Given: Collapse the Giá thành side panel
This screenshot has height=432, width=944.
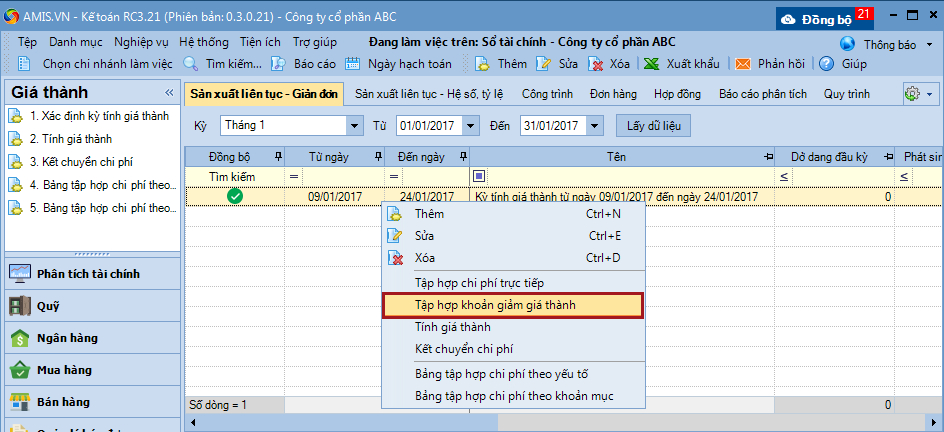Looking at the screenshot, I should point(169,92).
